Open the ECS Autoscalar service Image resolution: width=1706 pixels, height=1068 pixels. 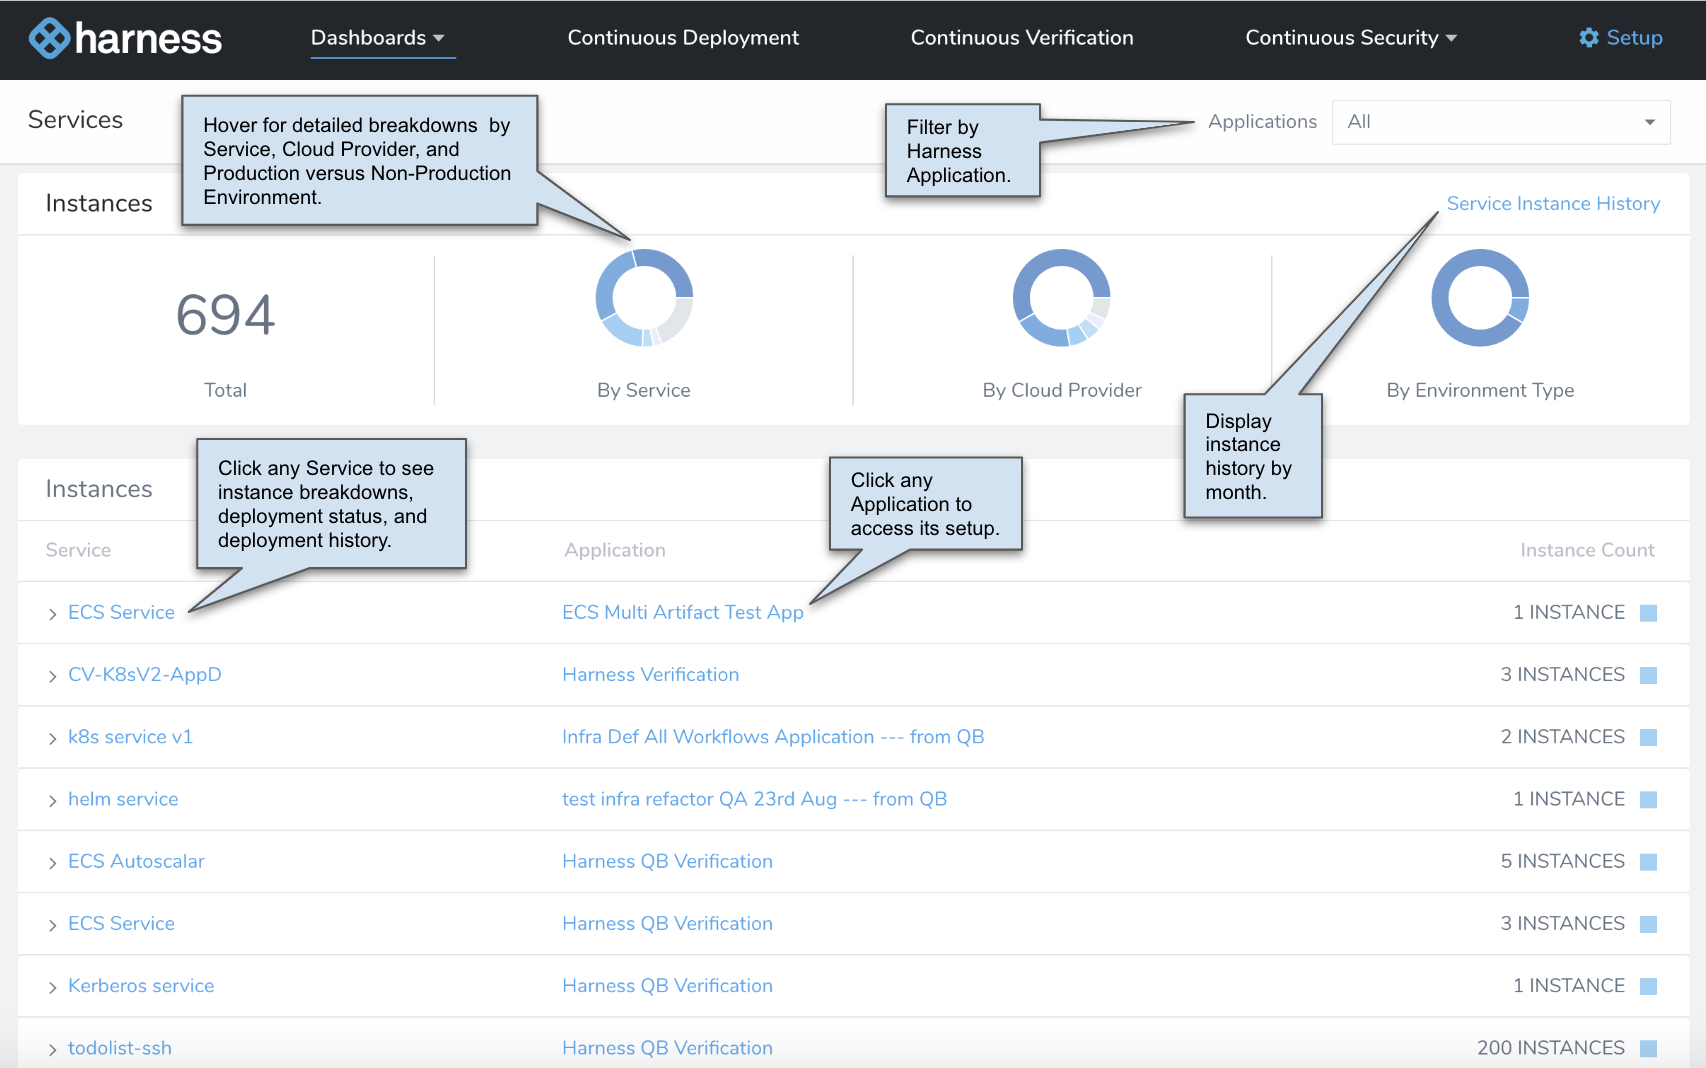pyautogui.click(x=136, y=861)
